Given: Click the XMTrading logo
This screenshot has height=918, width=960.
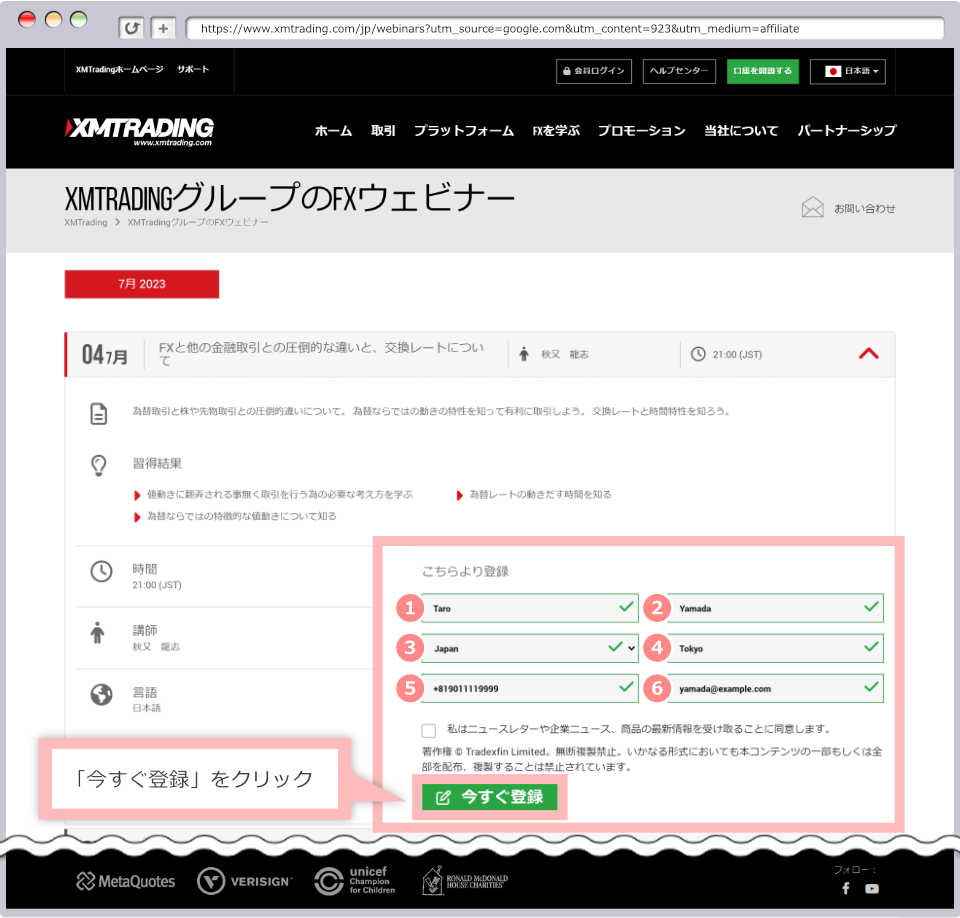Looking at the screenshot, I should pos(139,130).
